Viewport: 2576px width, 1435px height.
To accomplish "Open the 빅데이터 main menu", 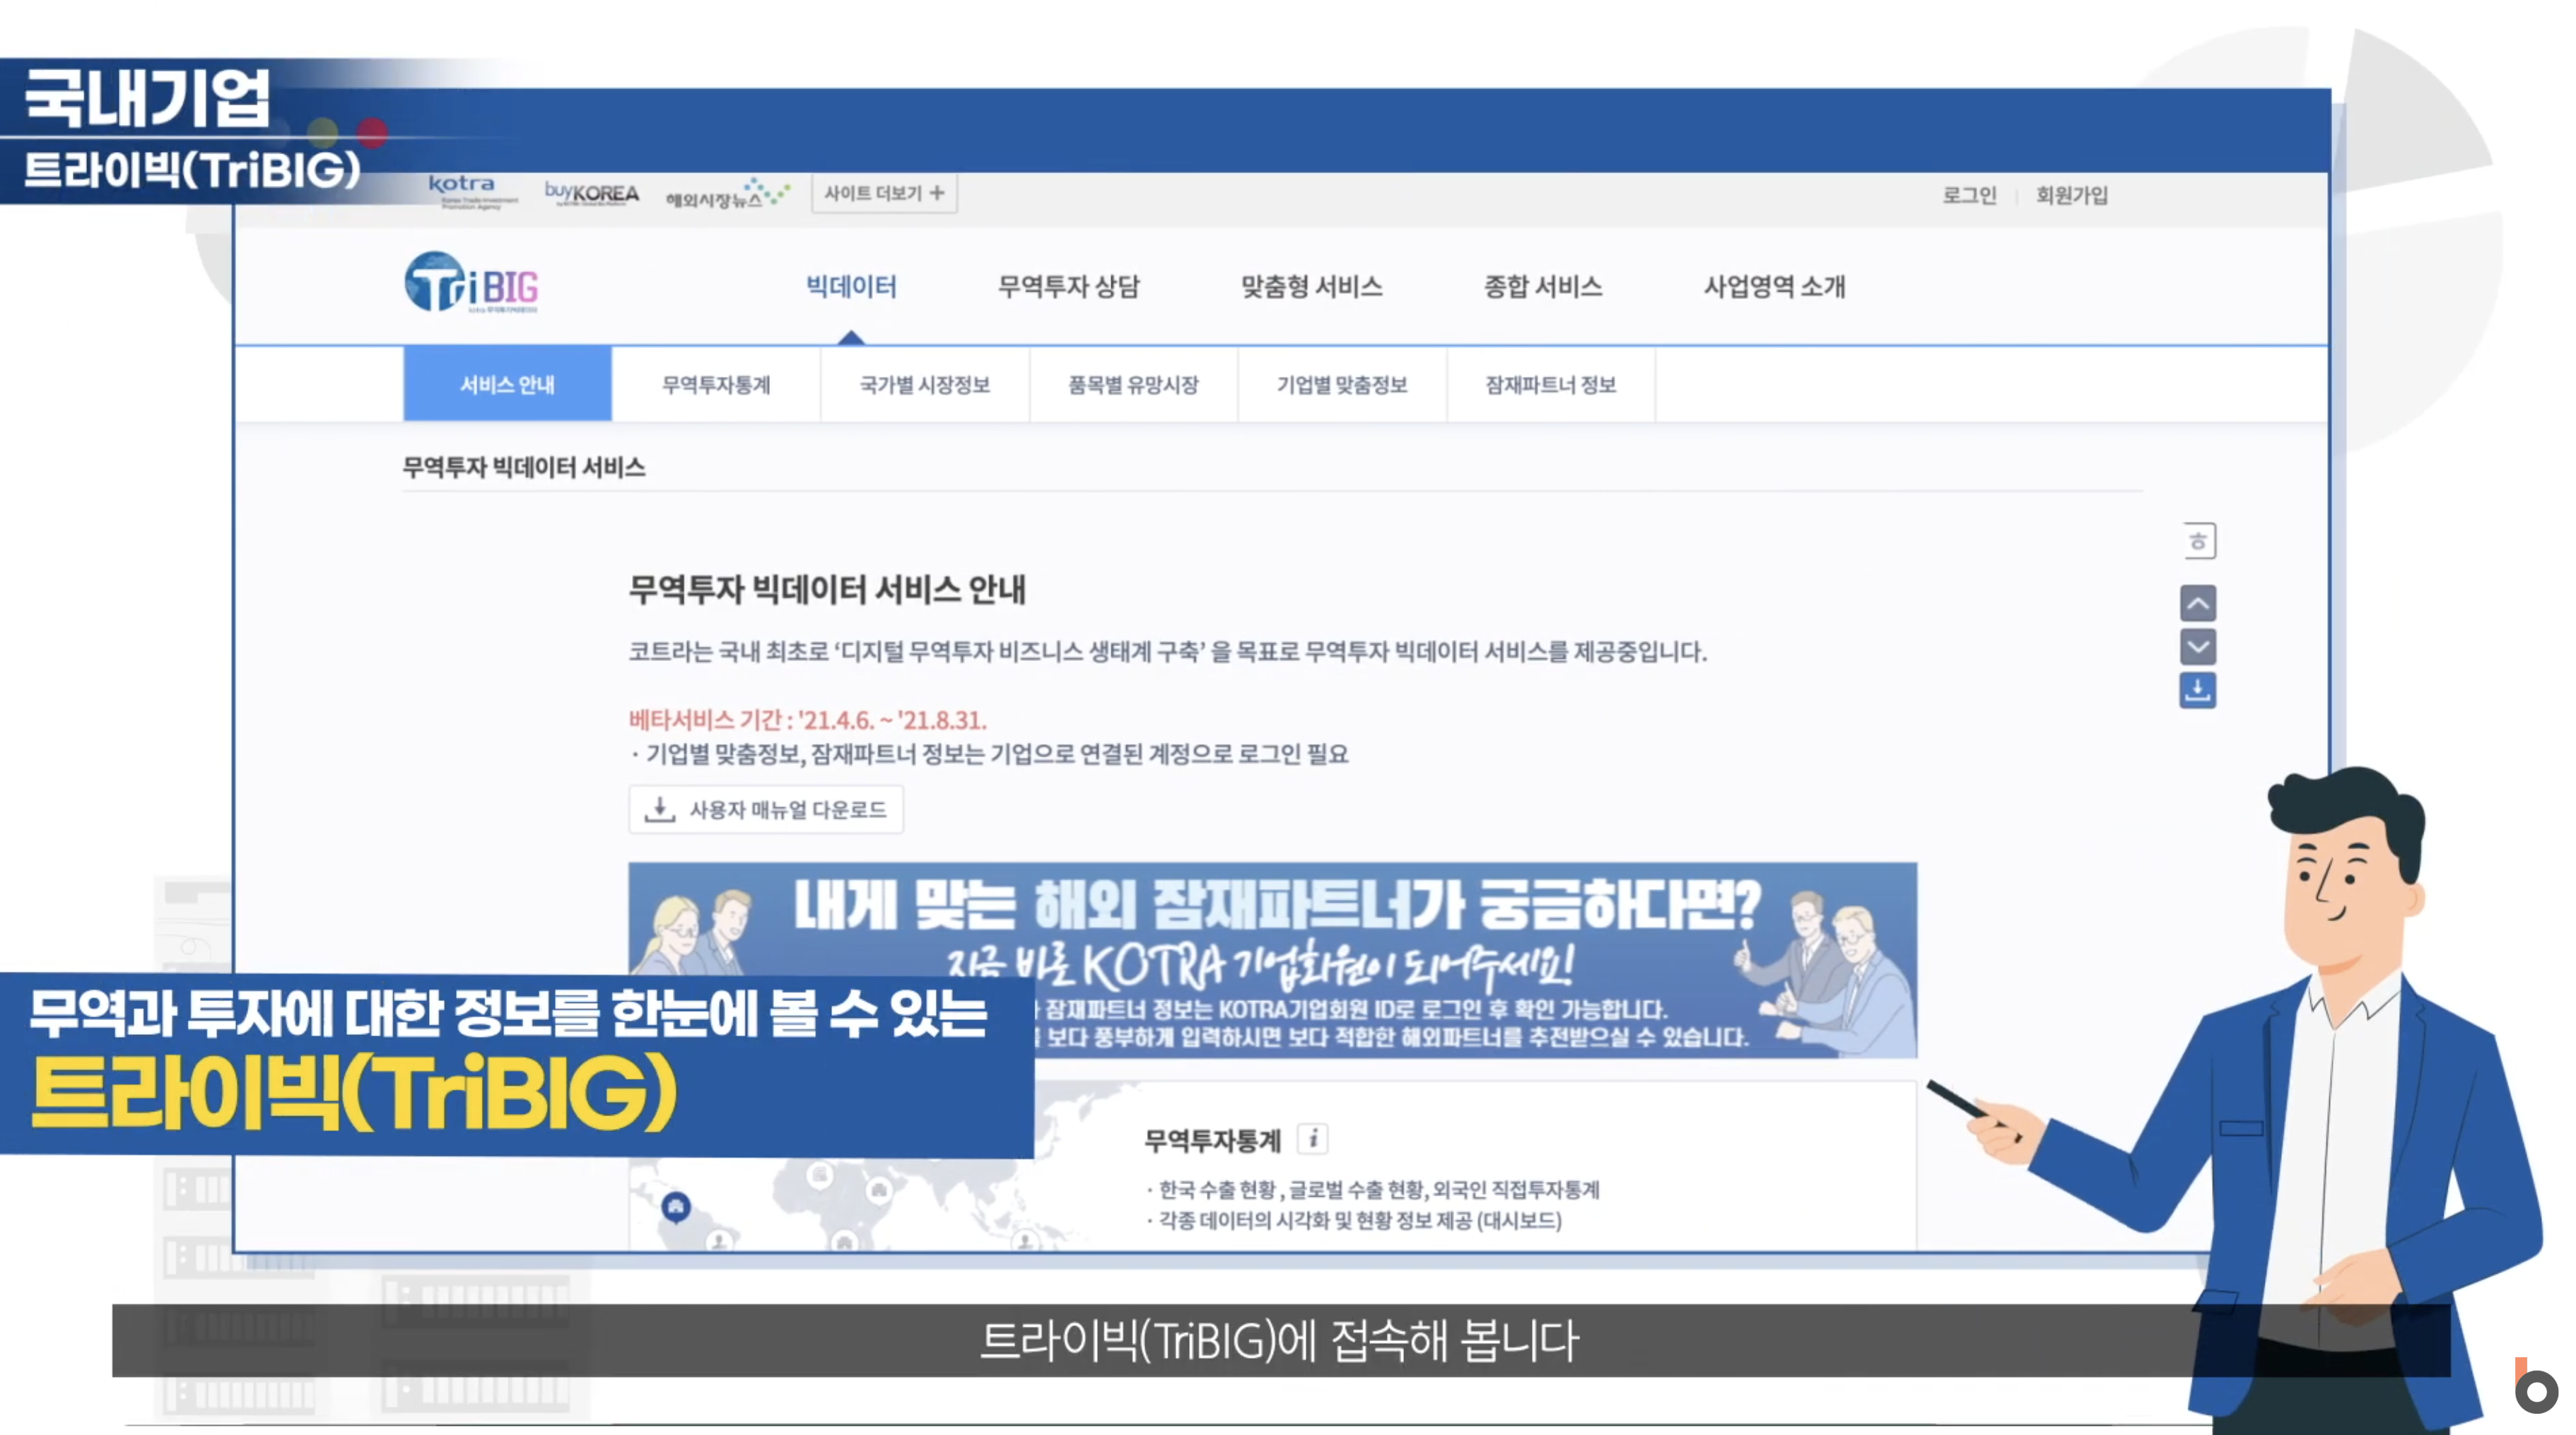I will pyautogui.click(x=851, y=287).
